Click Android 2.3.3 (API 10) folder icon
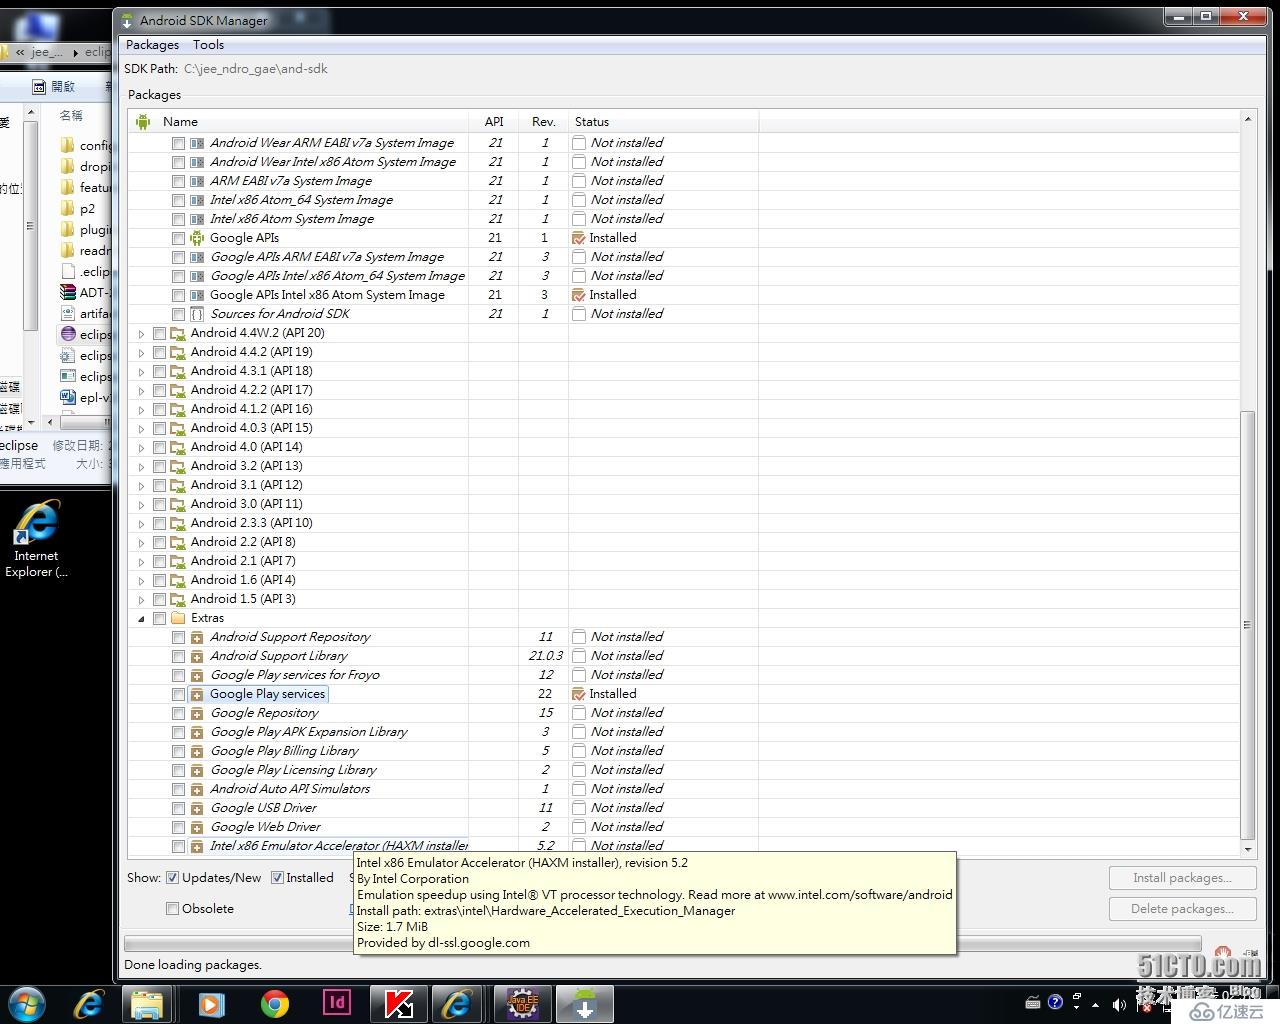The height and width of the screenshot is (1024, 1280). [178, 523]
